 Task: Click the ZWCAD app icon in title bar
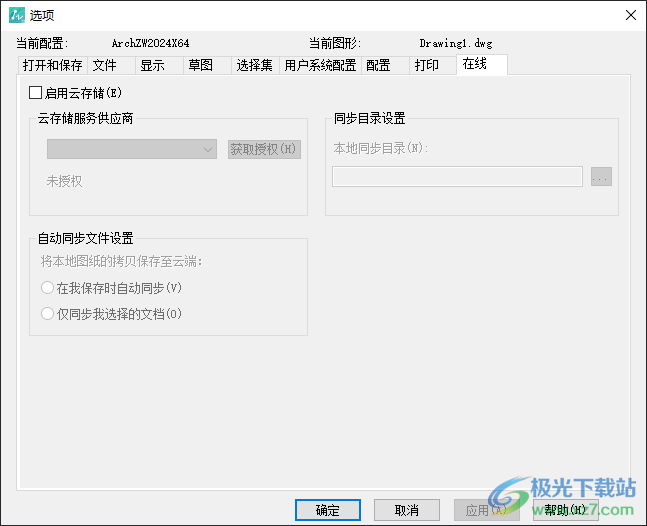pos(17,15)
